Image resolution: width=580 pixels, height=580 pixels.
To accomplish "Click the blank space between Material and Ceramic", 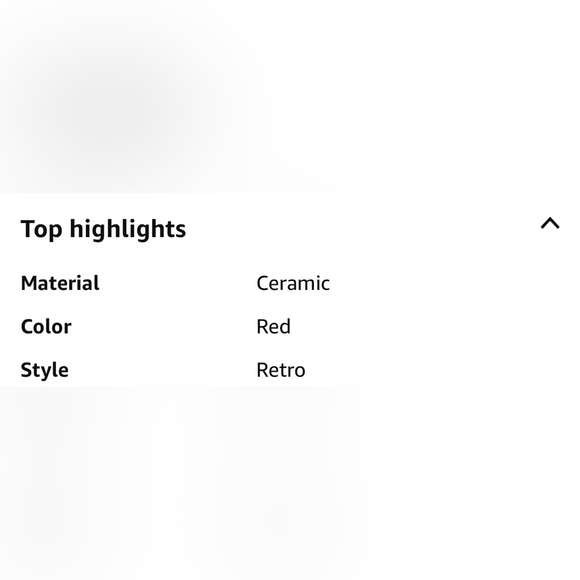I will tap(178, 283).
